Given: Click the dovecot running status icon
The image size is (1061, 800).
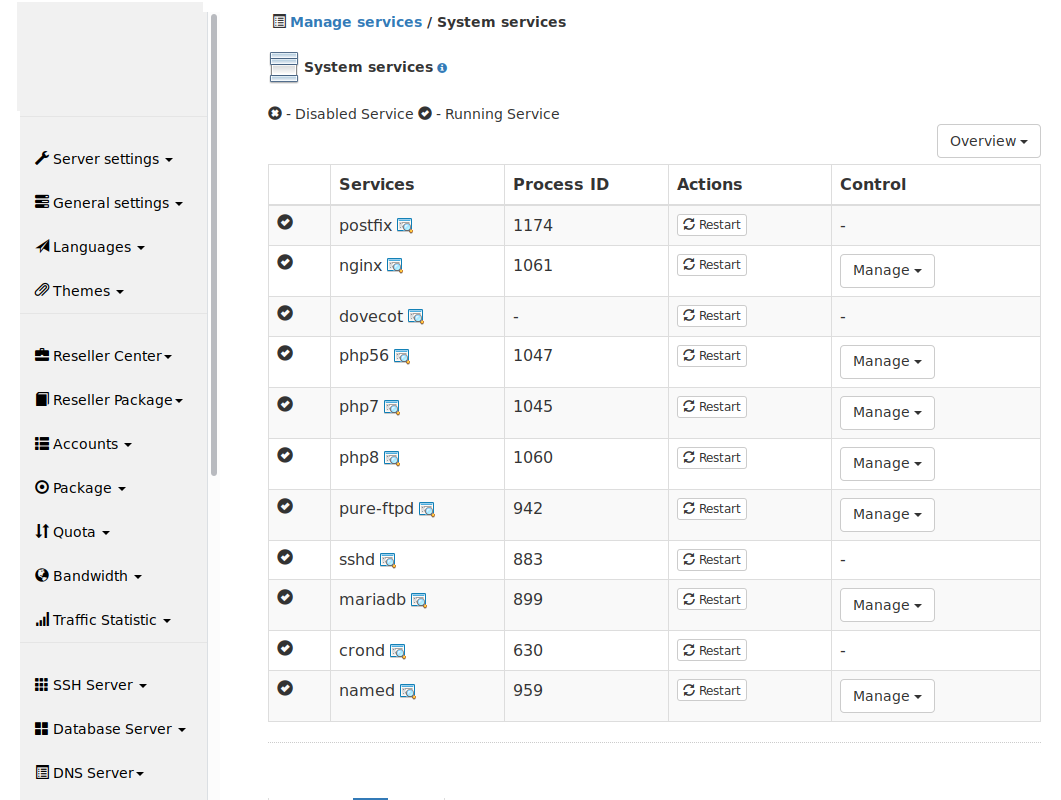Looking at the screenshot, I should (x=285, y=313).
